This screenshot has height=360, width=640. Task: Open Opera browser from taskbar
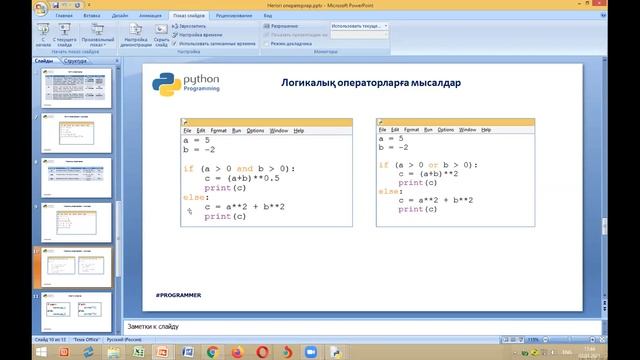(x=262, y=352)
